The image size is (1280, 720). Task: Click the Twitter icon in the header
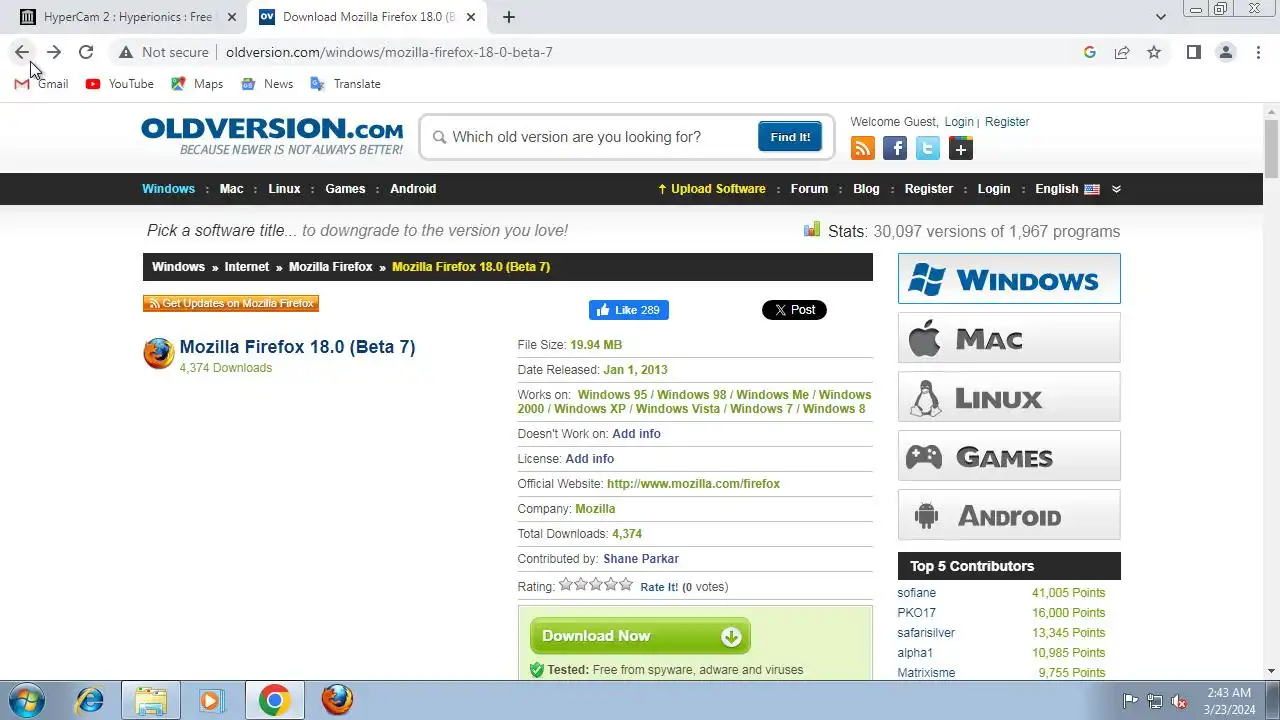928,149
